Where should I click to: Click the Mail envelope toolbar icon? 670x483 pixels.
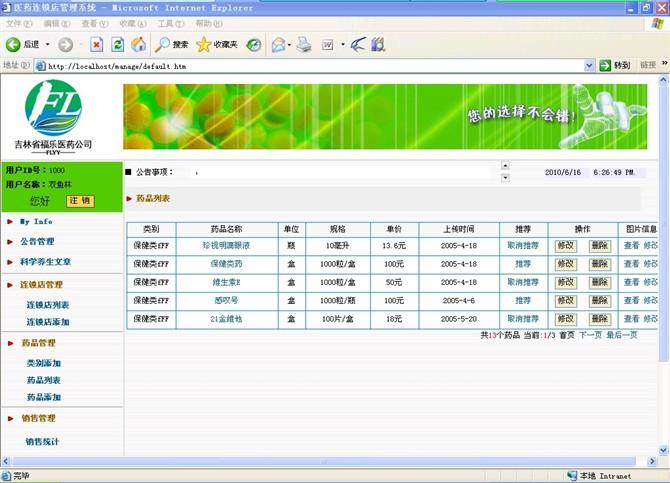coord(278,44)
